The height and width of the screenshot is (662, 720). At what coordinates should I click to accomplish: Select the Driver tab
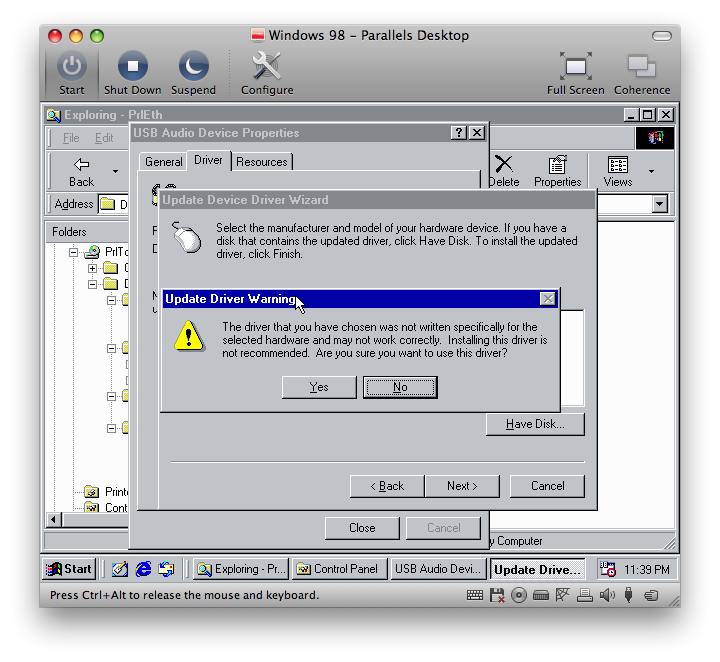pyautogui.click(x=208, y=160)
